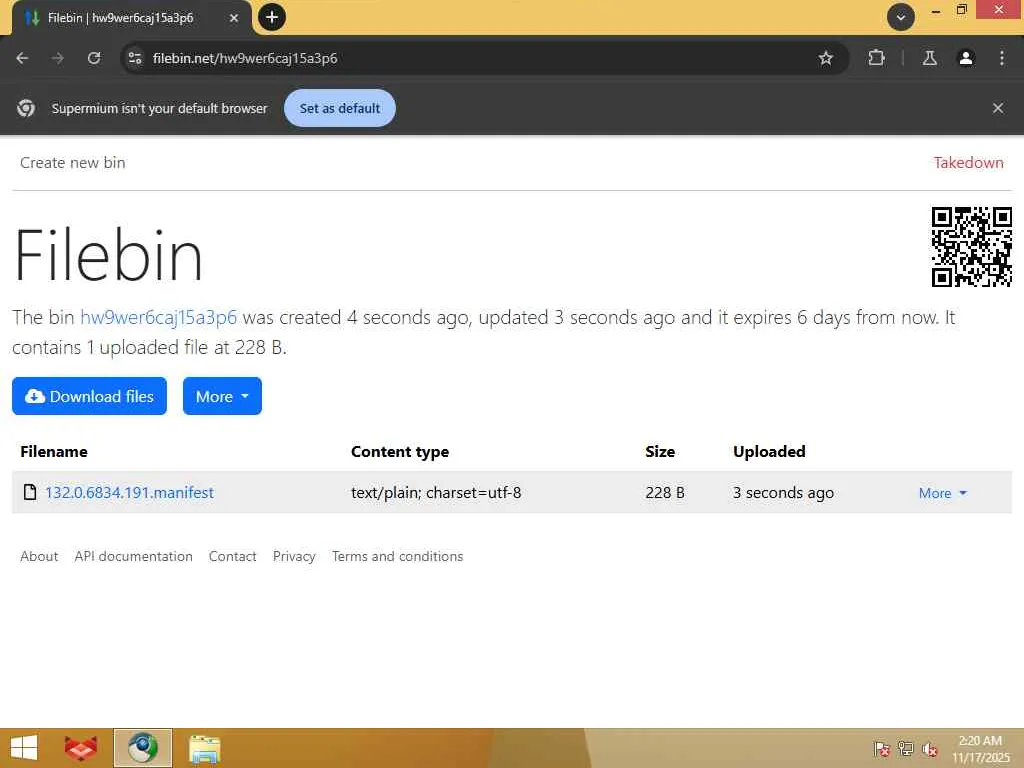This screenshot has height=768, width=1024.
Task: Open the Takedown link
Action: 968,163
